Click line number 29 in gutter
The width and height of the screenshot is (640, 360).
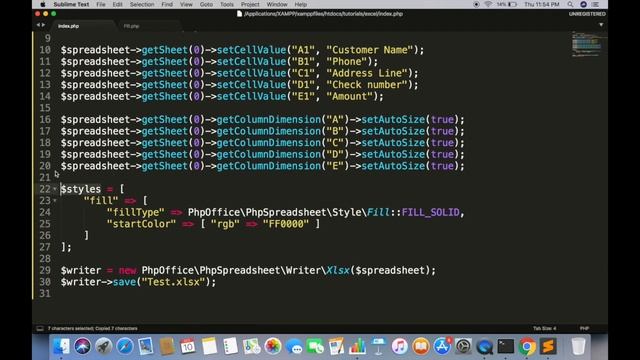pos(45,271)
